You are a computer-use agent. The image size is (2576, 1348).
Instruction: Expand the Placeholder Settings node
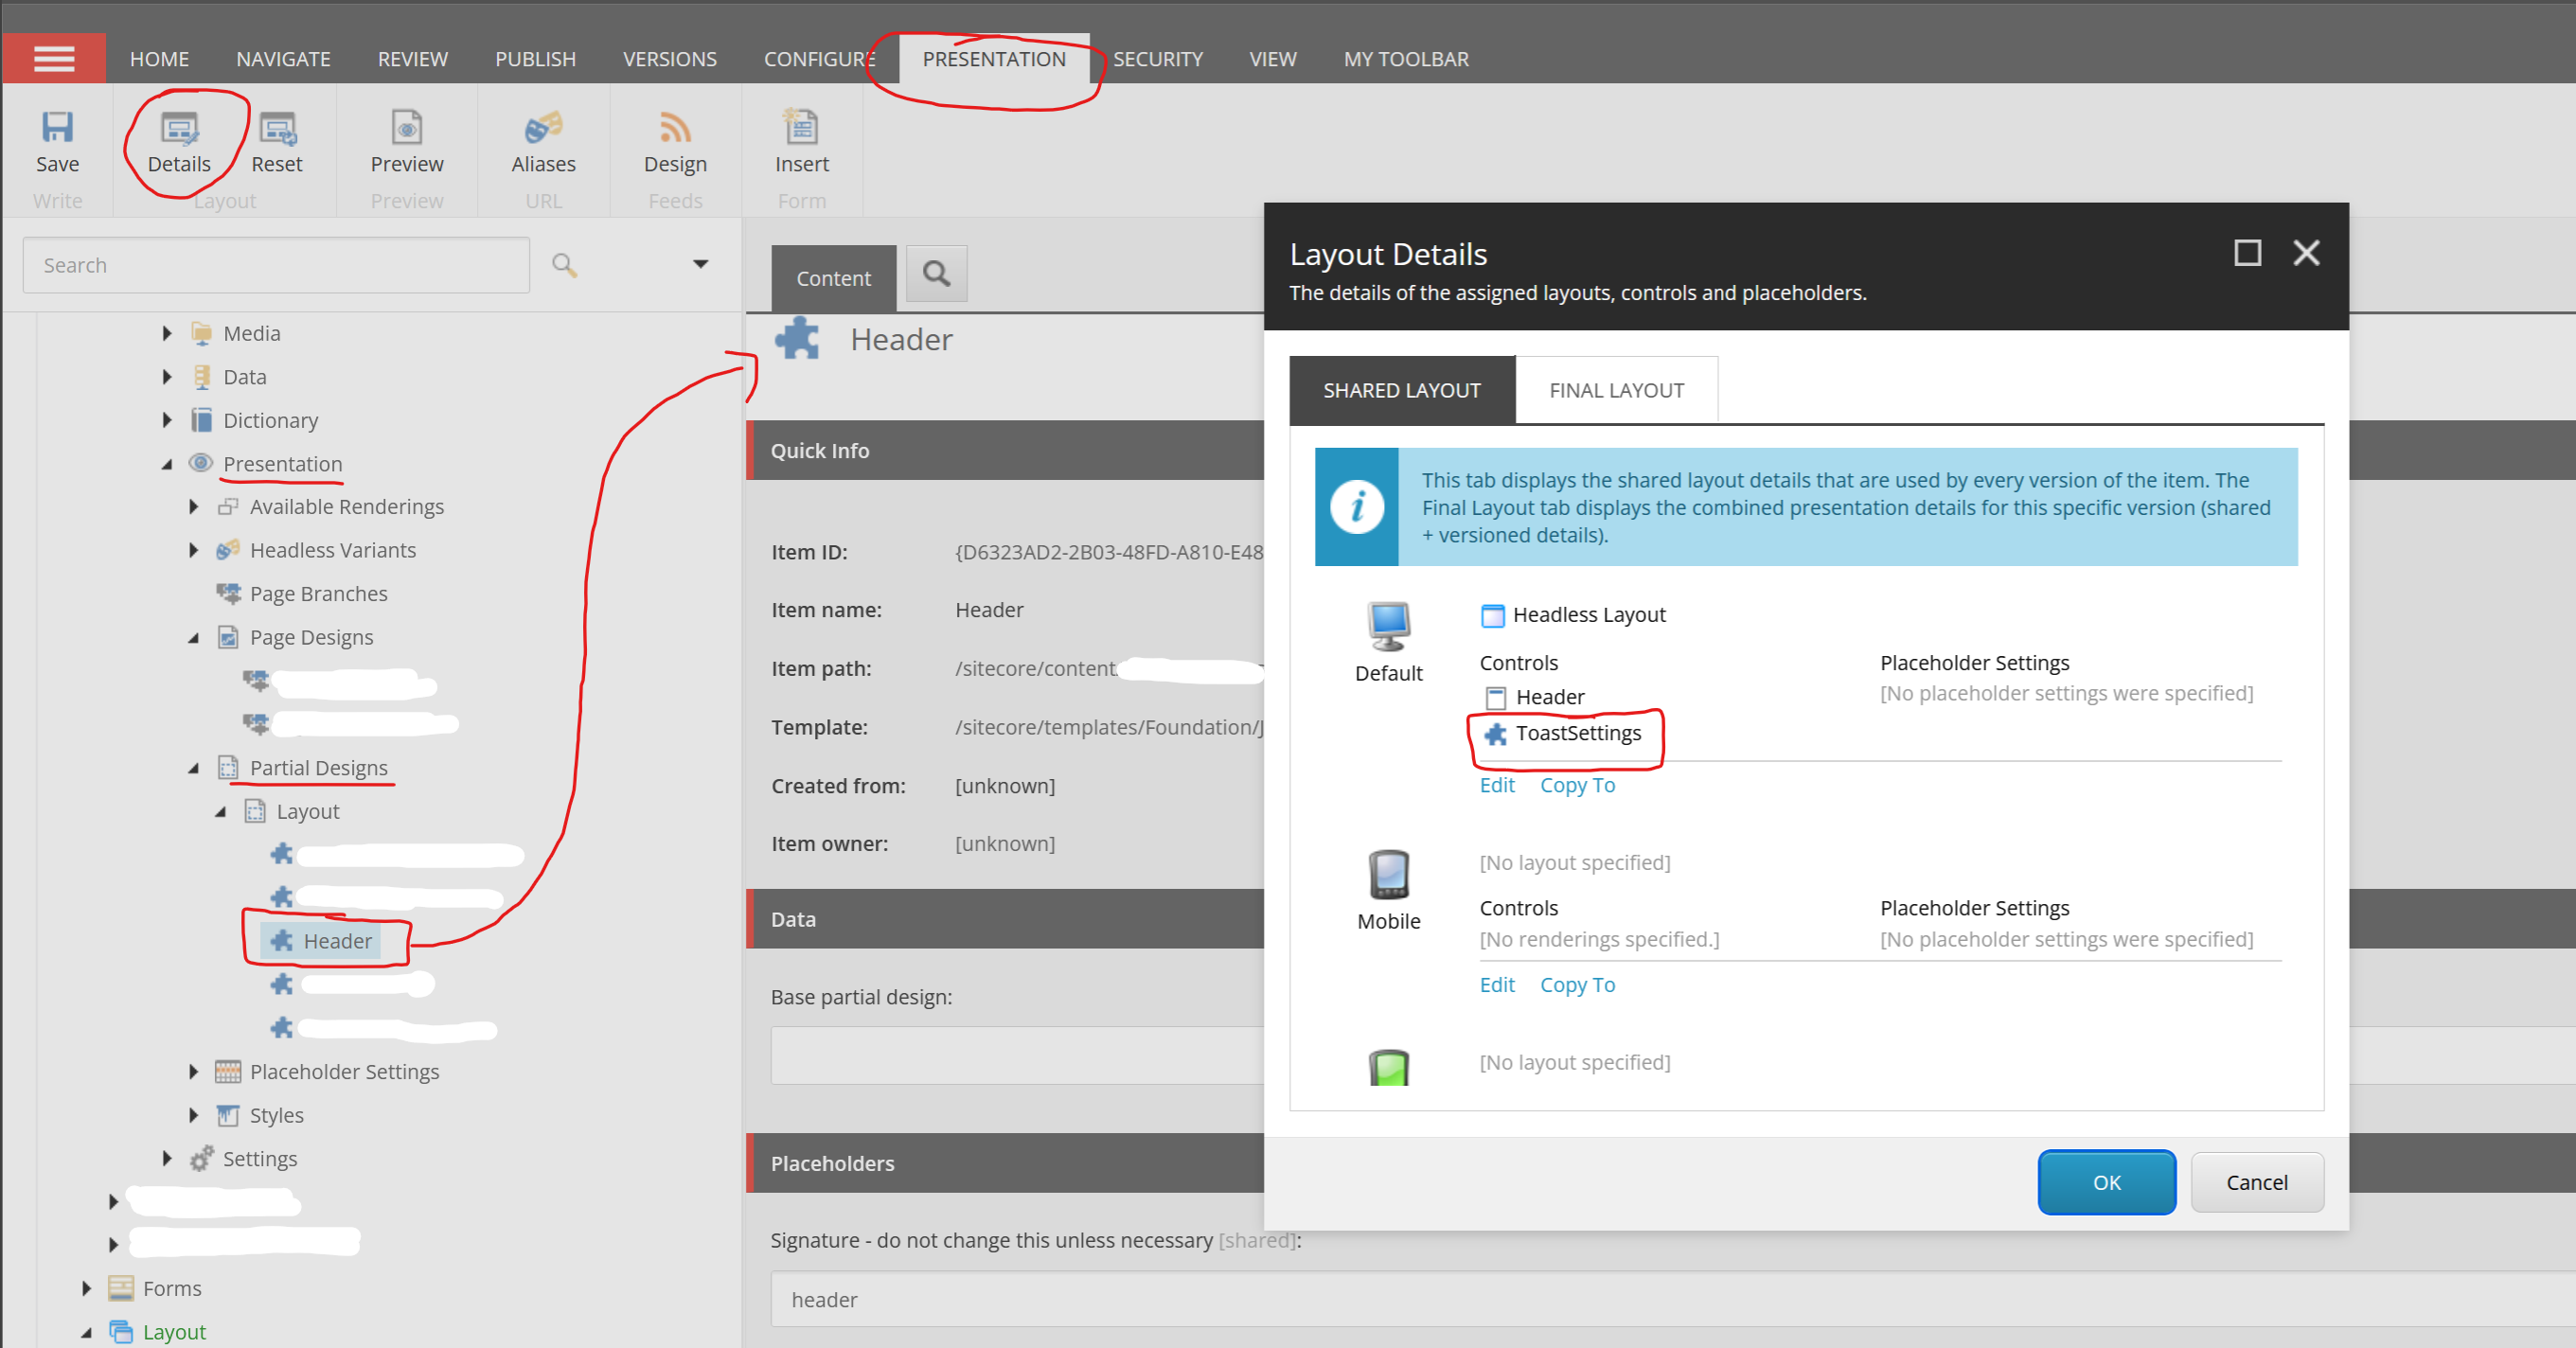(193, 1071)
